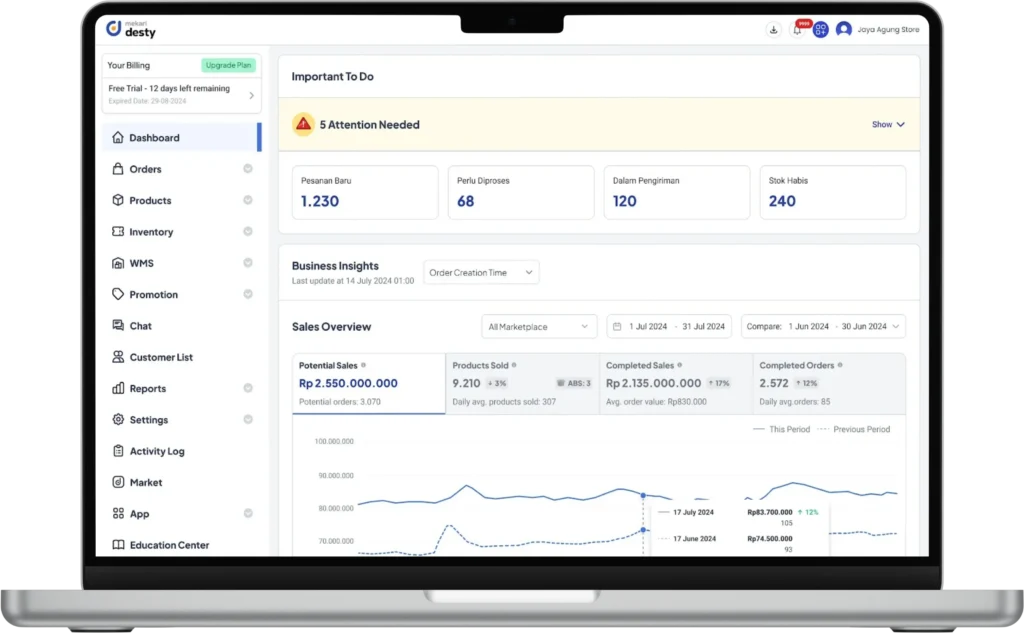Image resolution: width=1024 pixels, height=633 pixels.
Task: Click the WMS warehouse icon
Action: click(119, 262)
